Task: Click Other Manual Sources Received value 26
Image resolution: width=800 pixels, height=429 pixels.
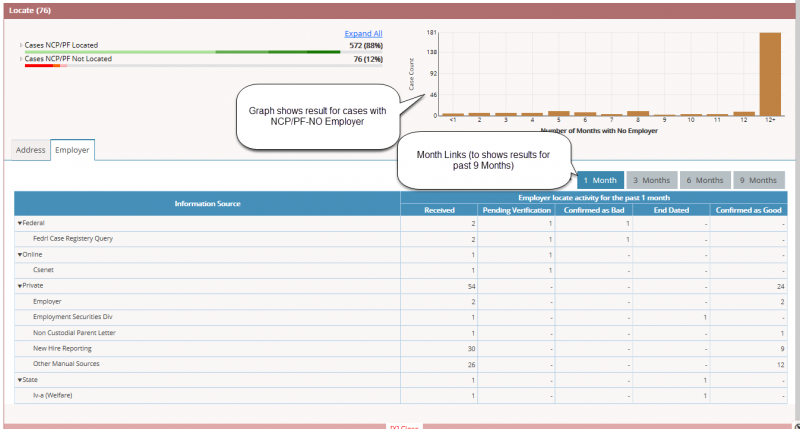Action: click(x=471, y=365)
